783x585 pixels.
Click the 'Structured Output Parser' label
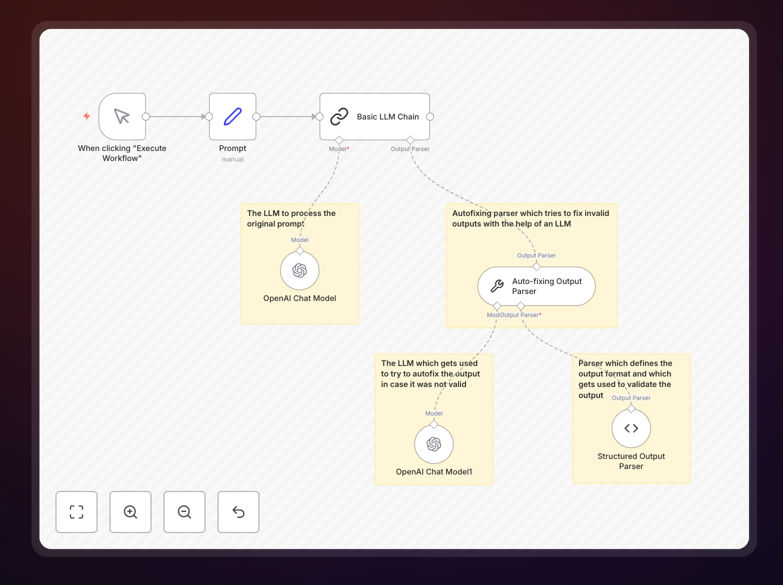(631, 461)
